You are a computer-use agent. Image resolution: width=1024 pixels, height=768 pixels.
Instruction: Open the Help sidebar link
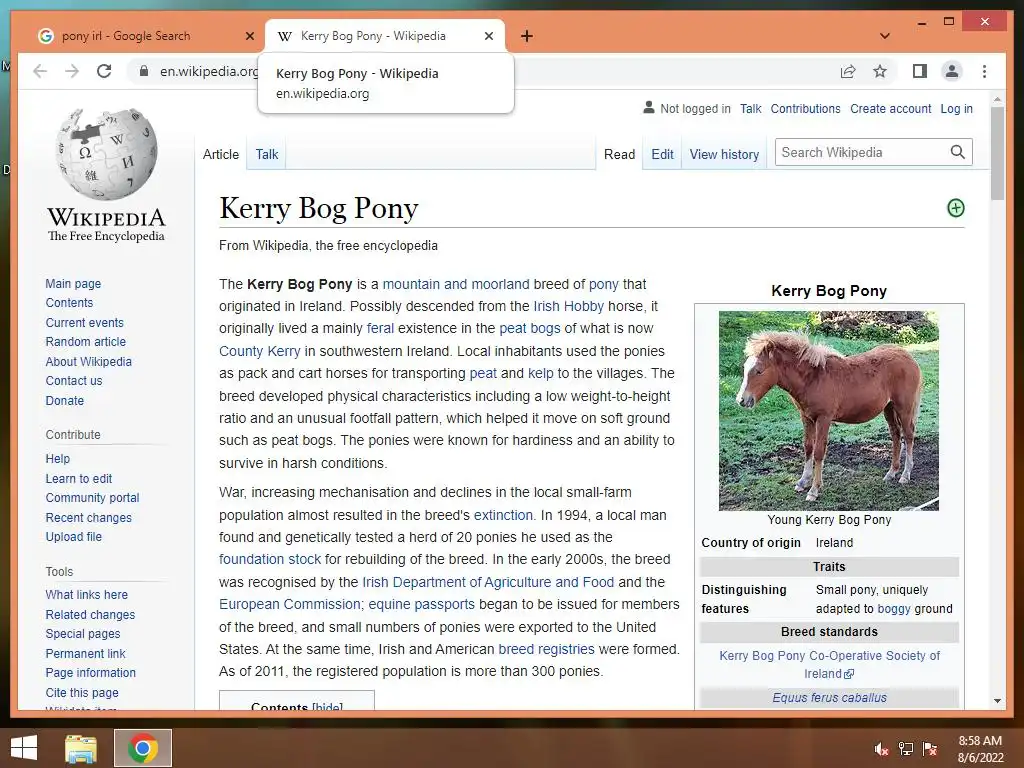[x=57, y=458]
